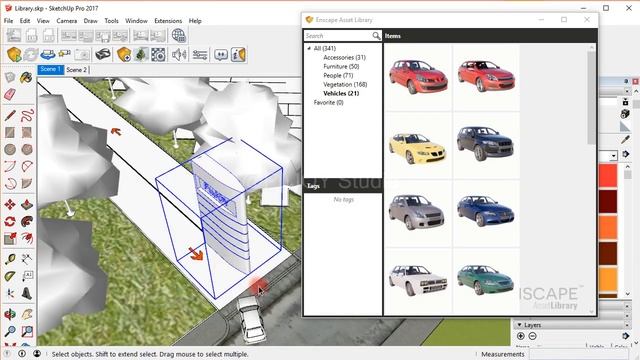The width and height of the screenshot is (640, 360).
Task: Open Enscape feedback speech bubble icon
Action: click(221, 54)
